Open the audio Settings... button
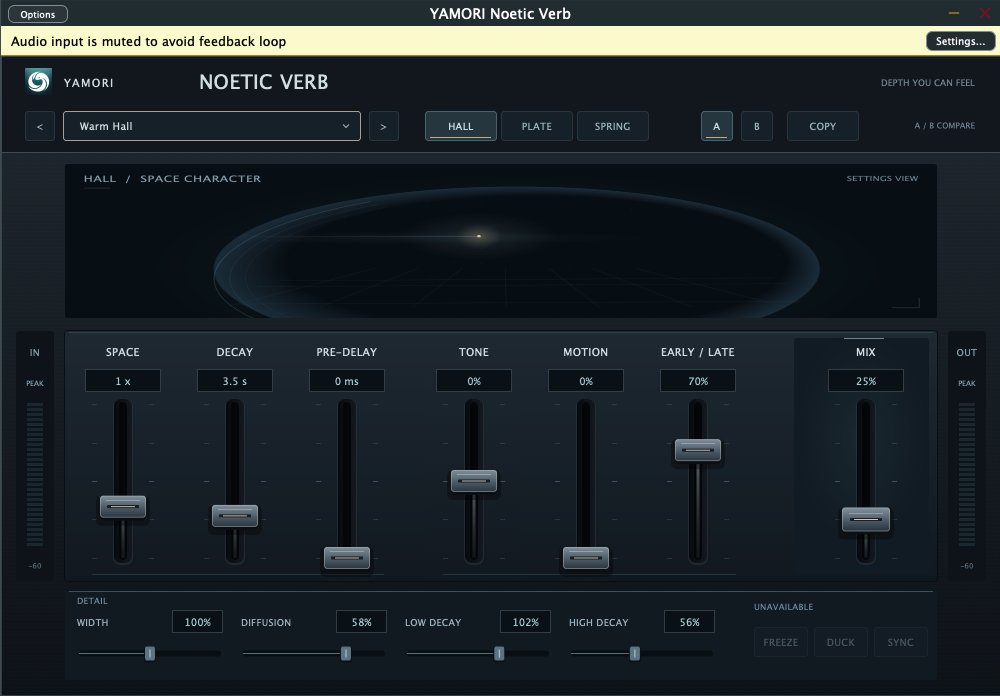This screenshot has height=696, width=1000. point(960,41)
